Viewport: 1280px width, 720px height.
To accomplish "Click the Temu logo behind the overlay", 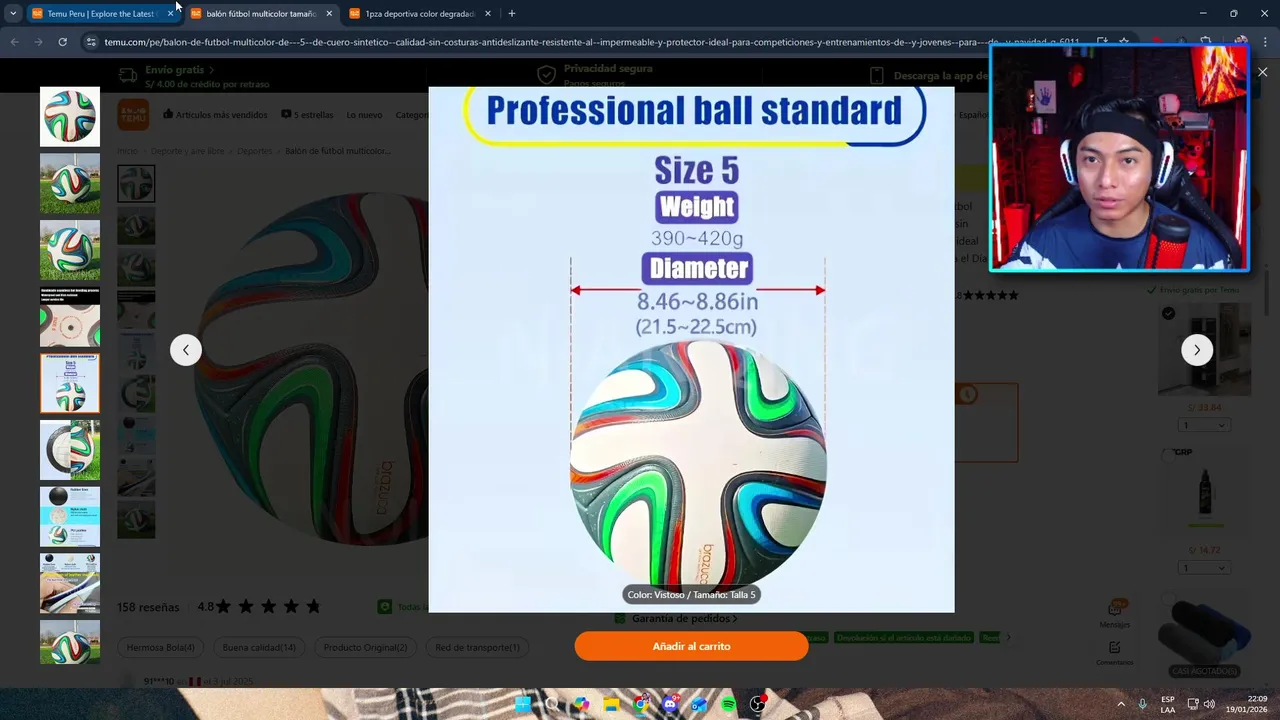I will 133,115.
